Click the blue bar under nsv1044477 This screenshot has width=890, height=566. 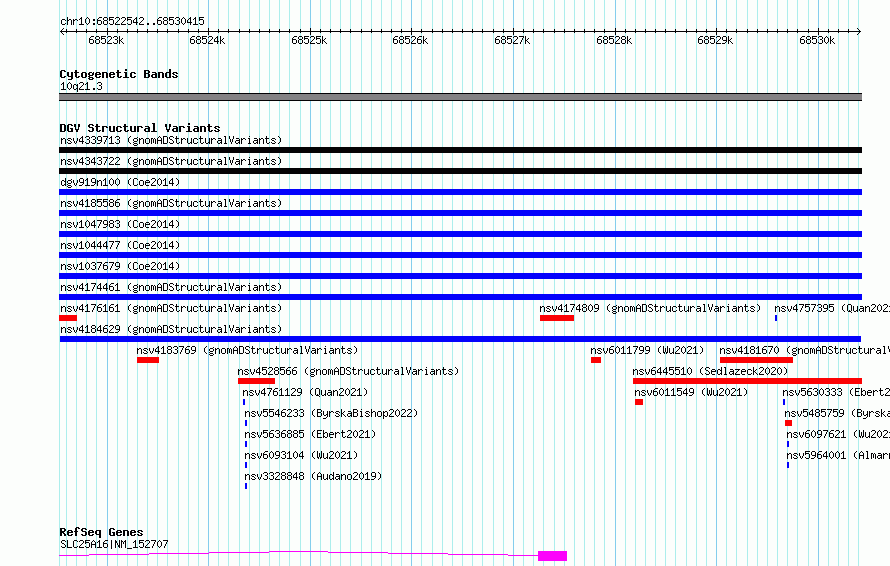(460, 255)
